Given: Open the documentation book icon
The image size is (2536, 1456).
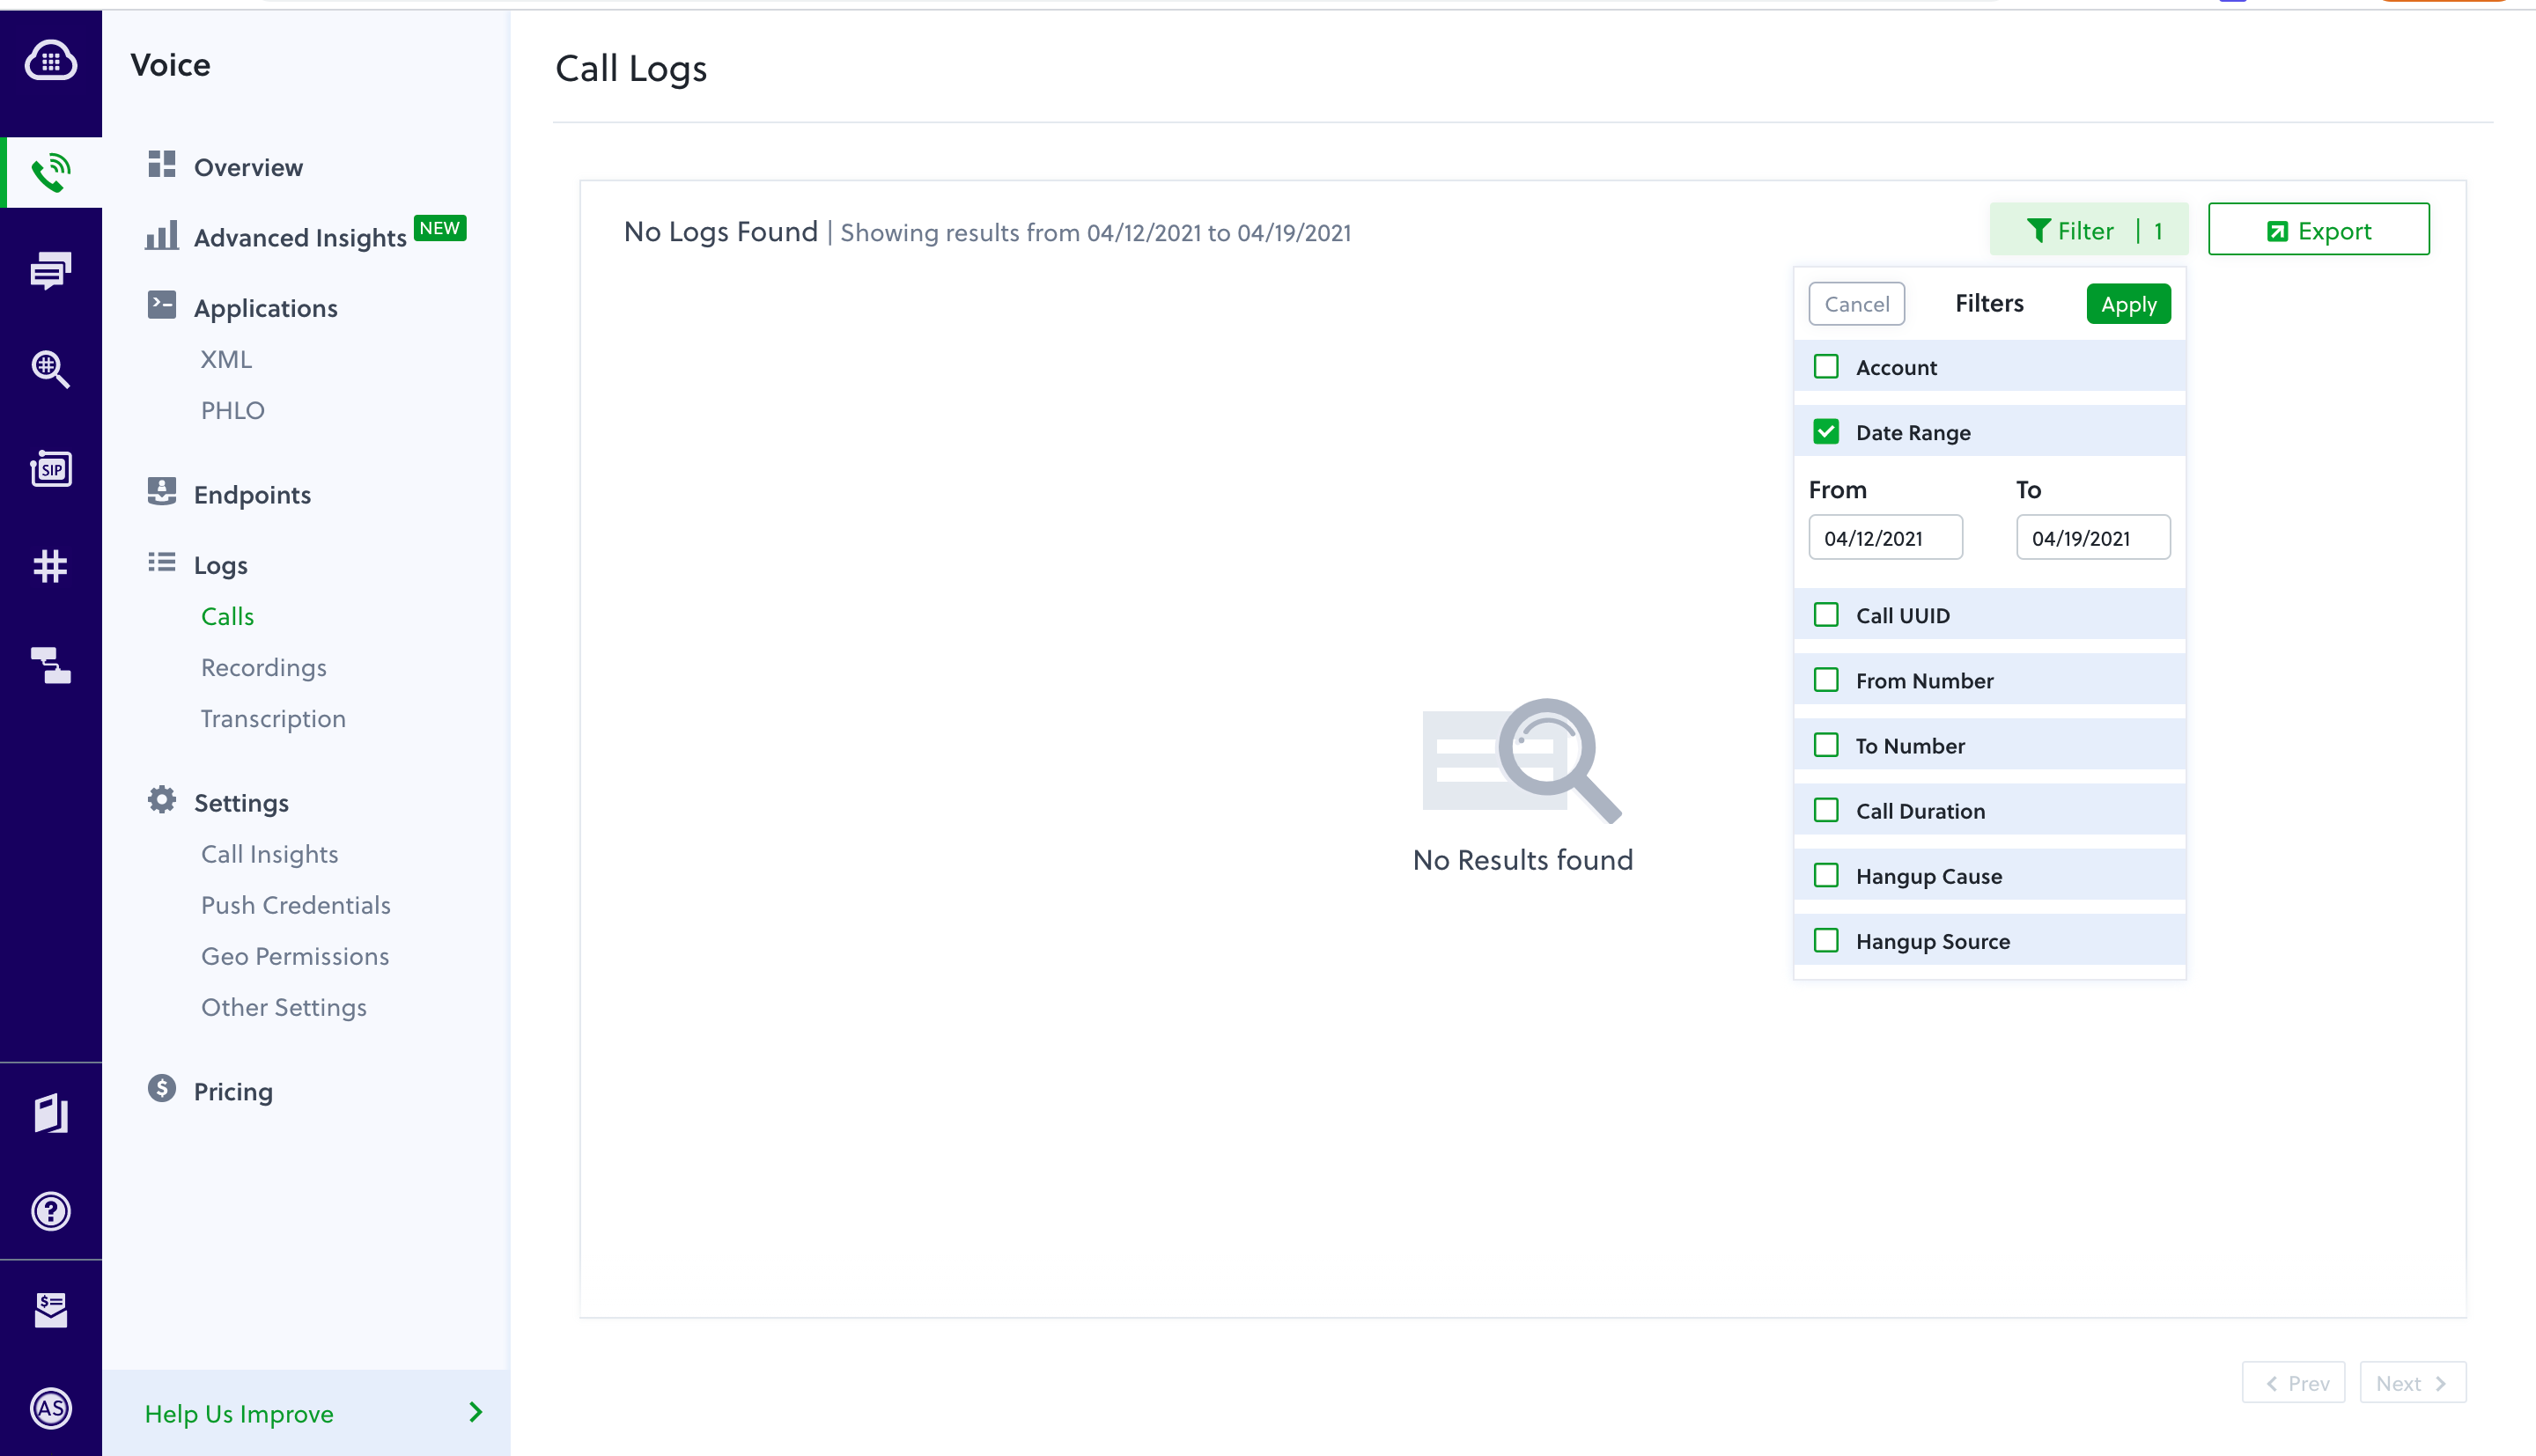Looking at the screenshot, I should point(51,1113).
